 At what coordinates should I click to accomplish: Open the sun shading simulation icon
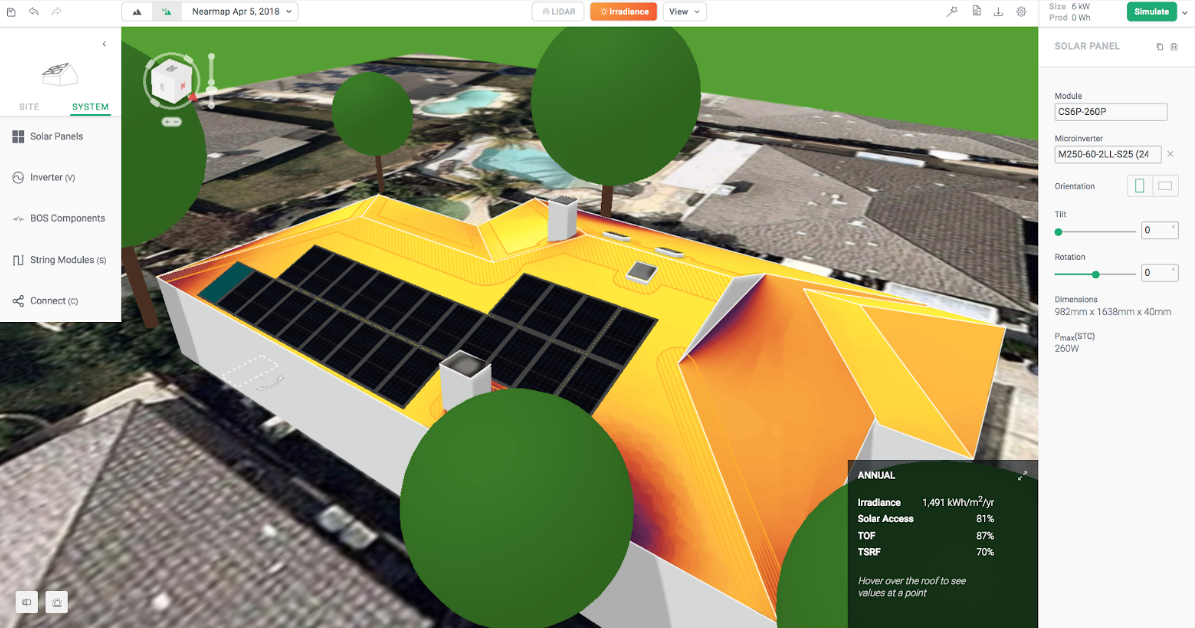click(57, 602)
